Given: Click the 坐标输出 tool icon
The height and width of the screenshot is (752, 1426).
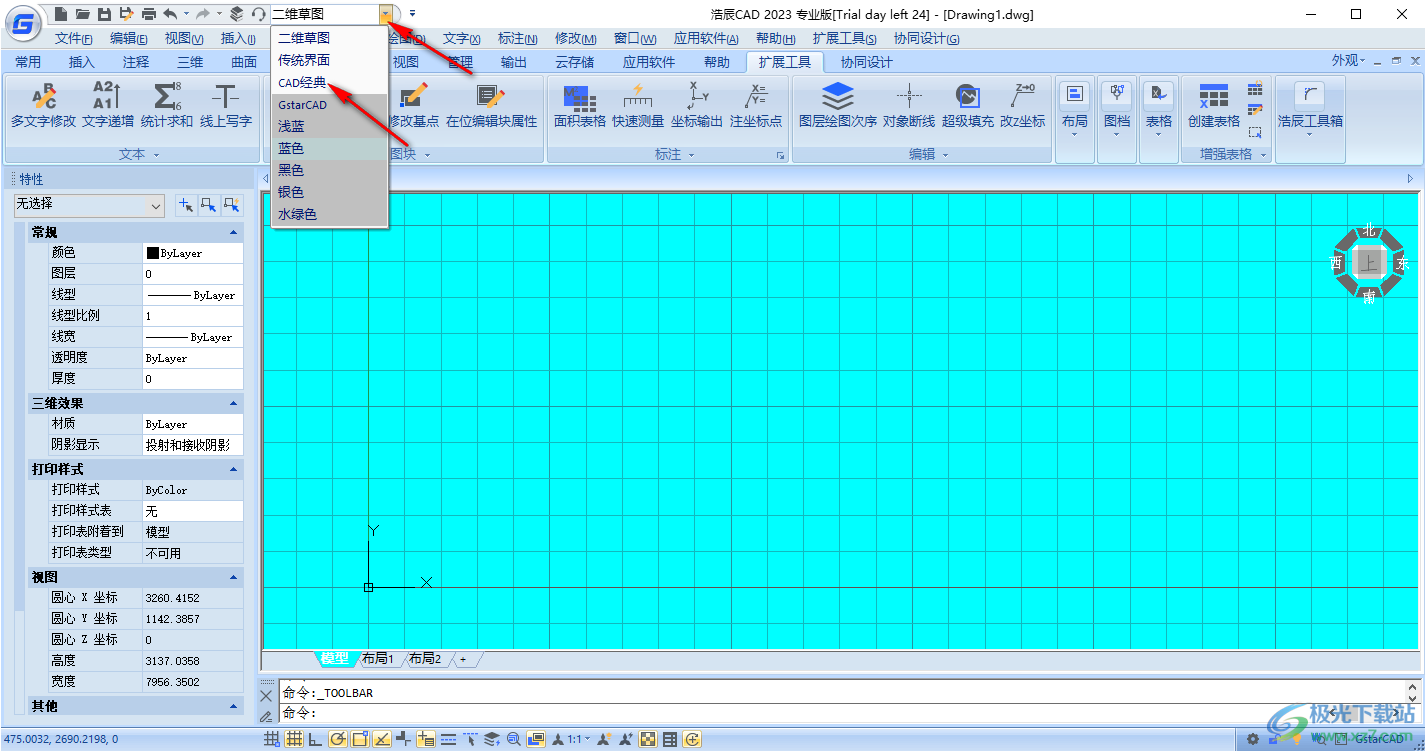Looking at the screenshot, I should click(x=697, y=96).
